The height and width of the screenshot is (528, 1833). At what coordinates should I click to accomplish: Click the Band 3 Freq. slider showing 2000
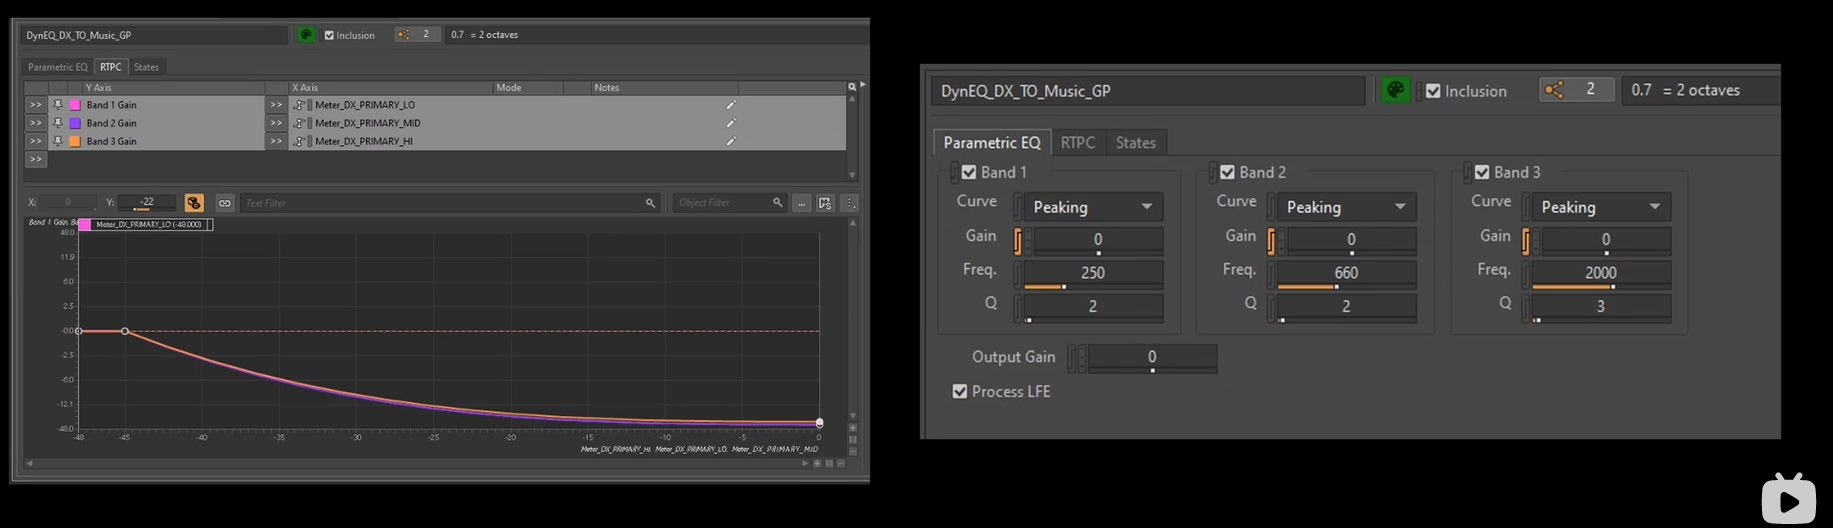point(1600,273)
